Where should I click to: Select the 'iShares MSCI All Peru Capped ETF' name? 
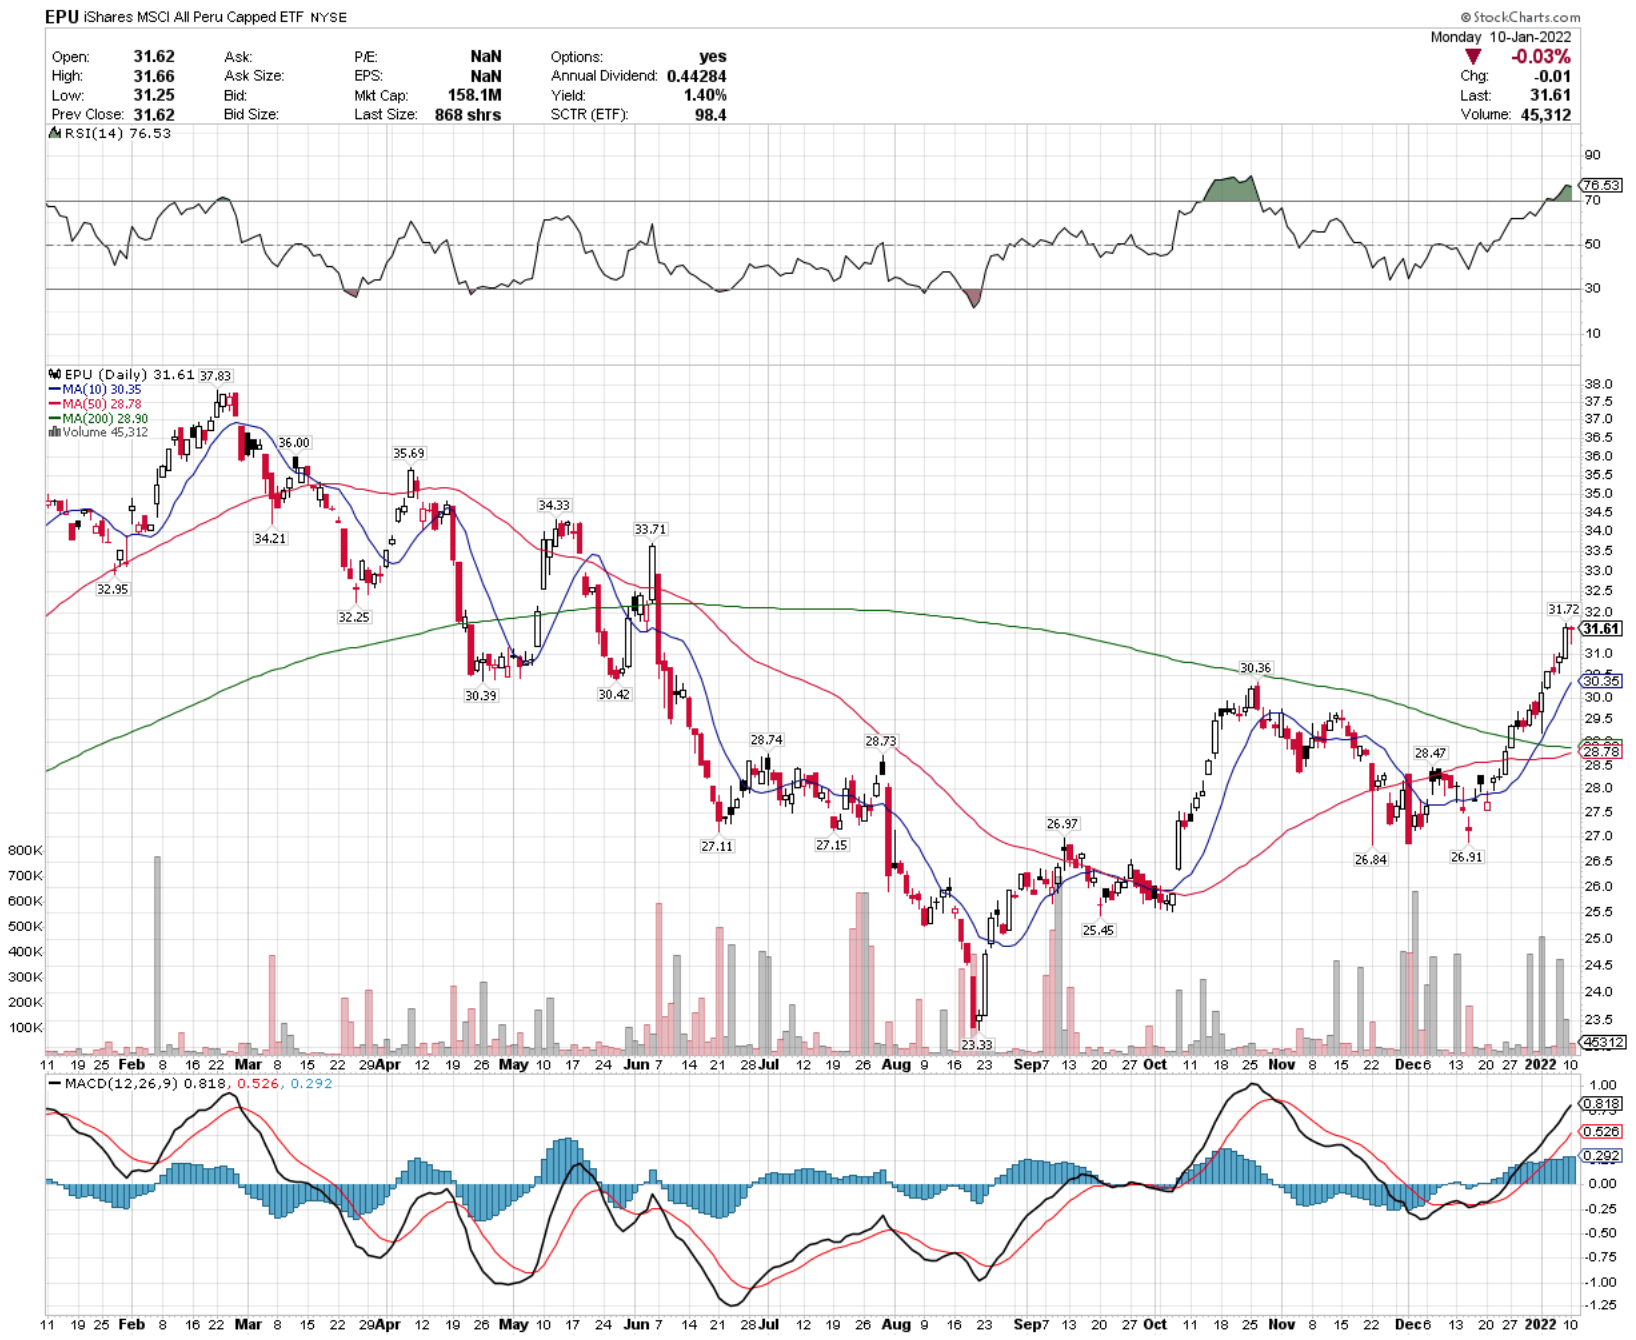pos(193,18)
